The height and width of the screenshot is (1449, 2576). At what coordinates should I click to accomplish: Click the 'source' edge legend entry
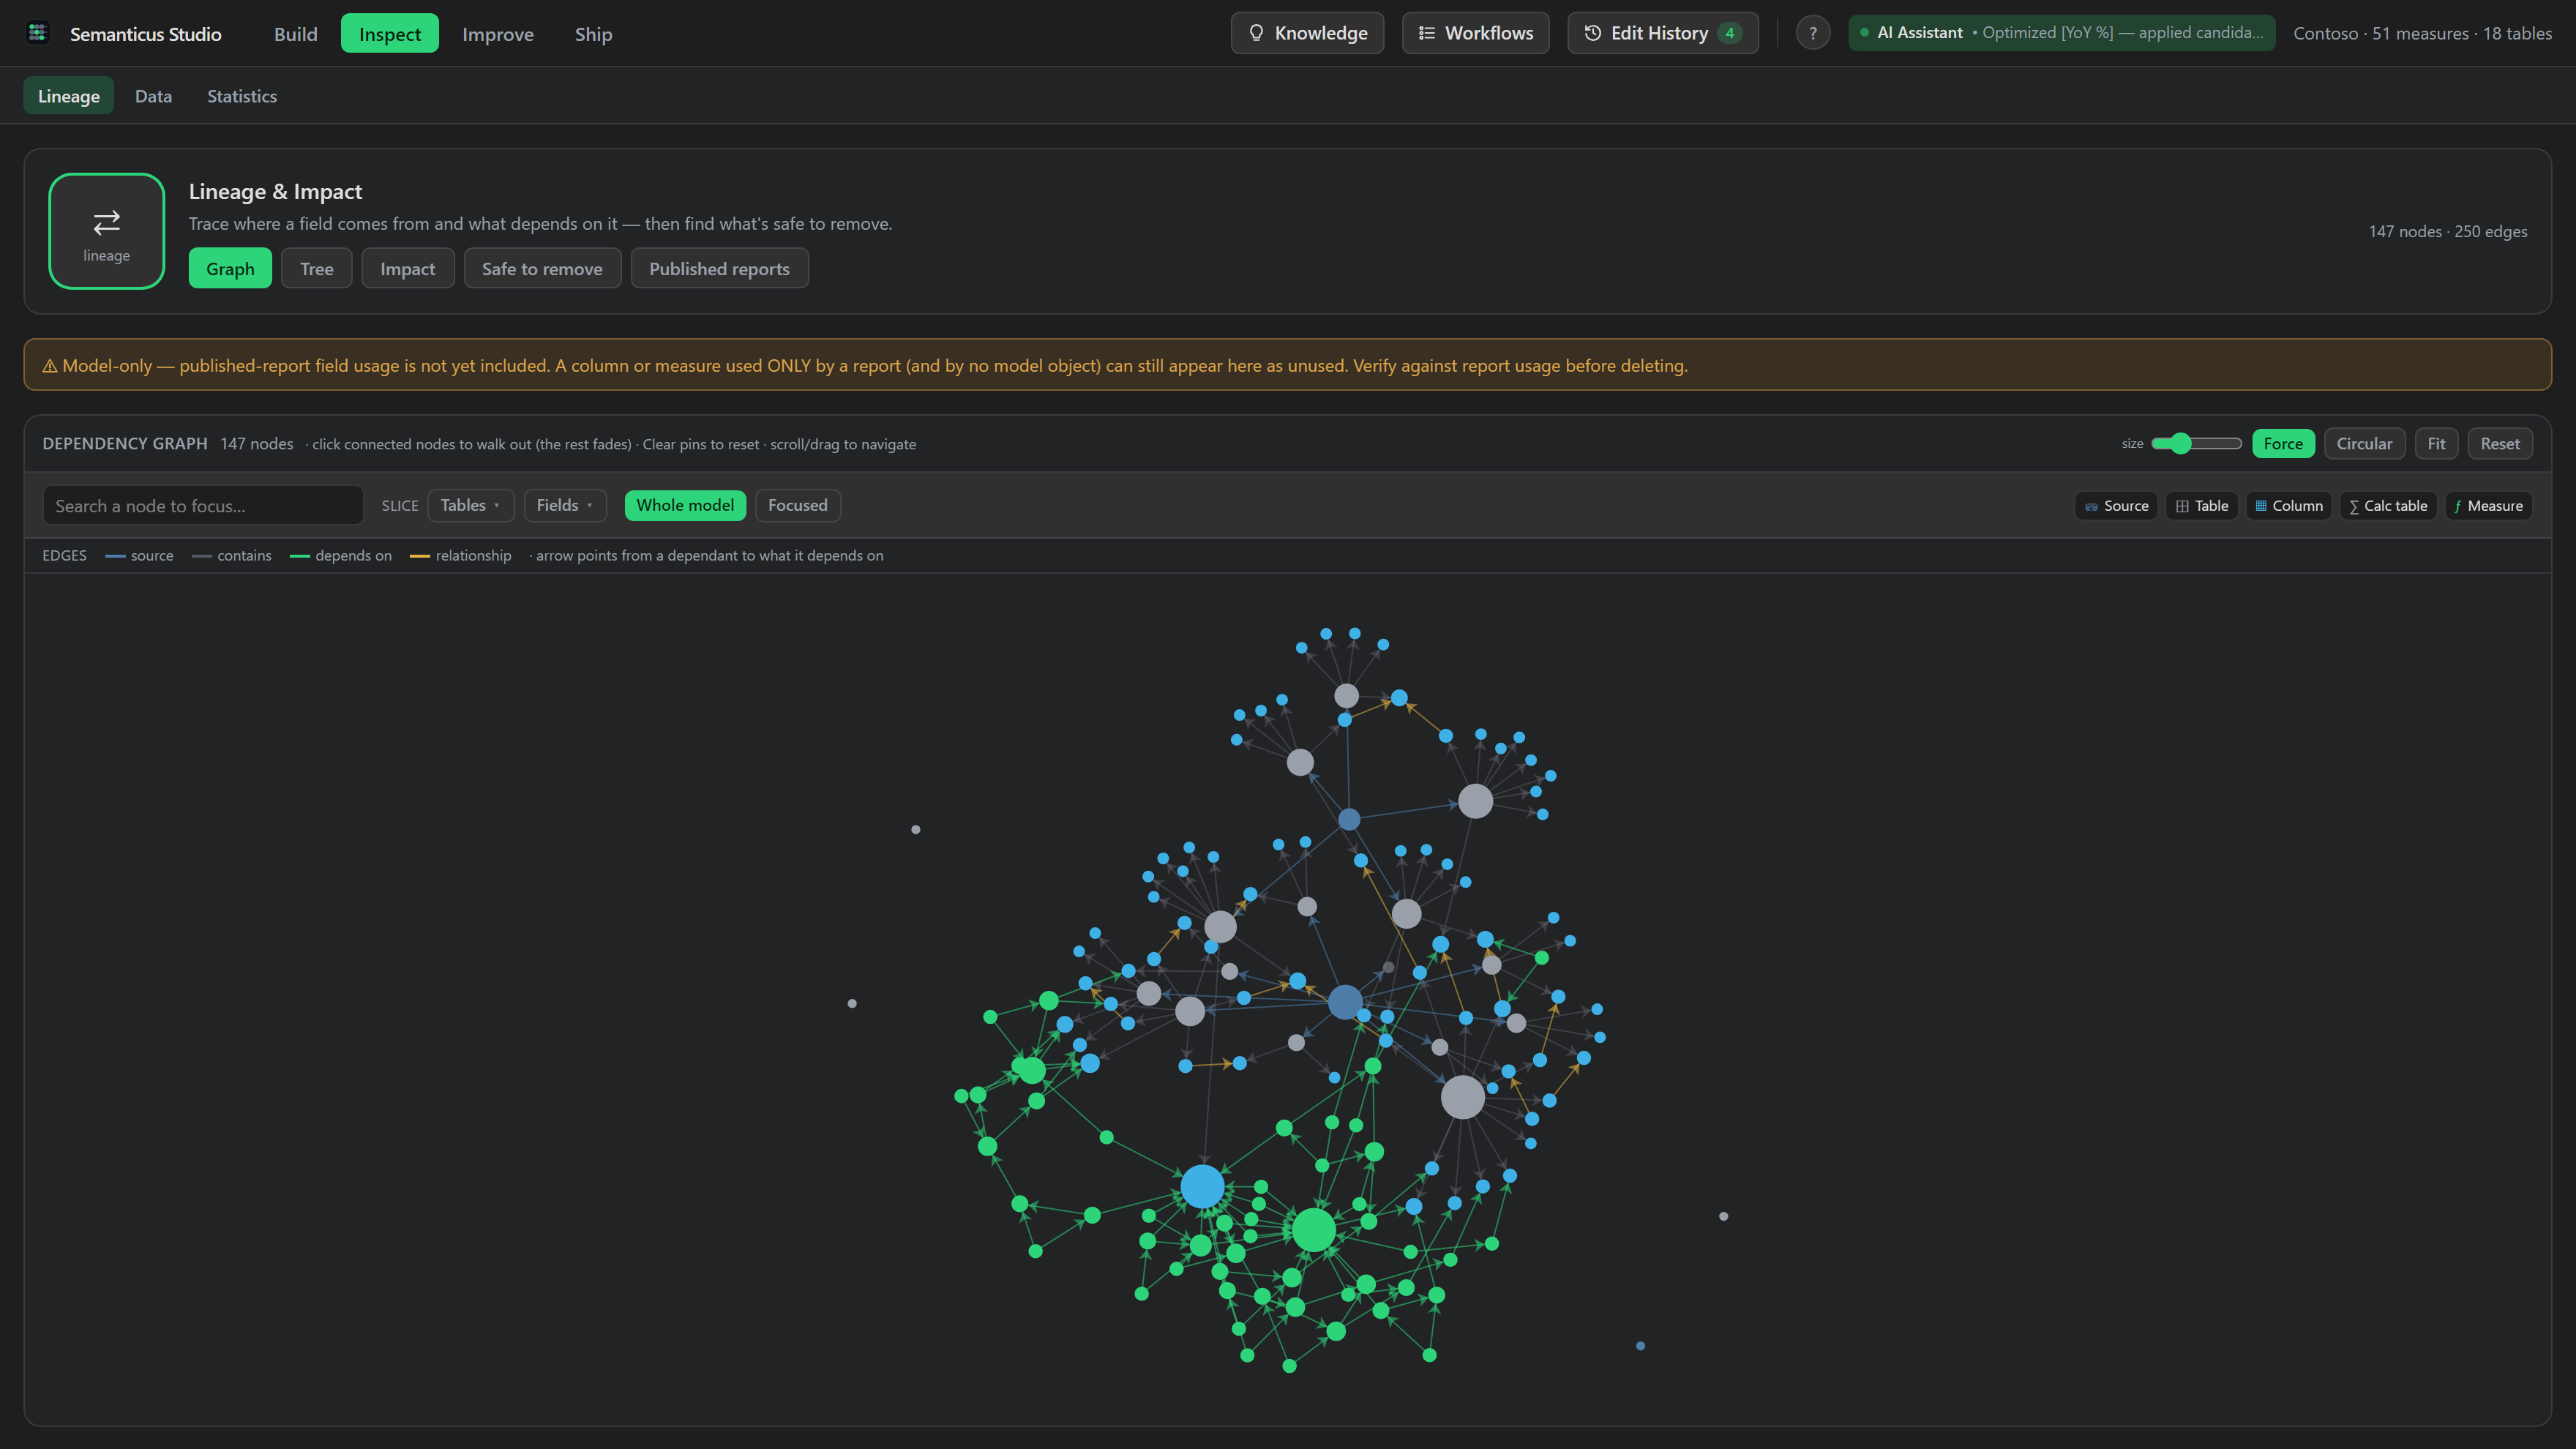pos(139,555)
